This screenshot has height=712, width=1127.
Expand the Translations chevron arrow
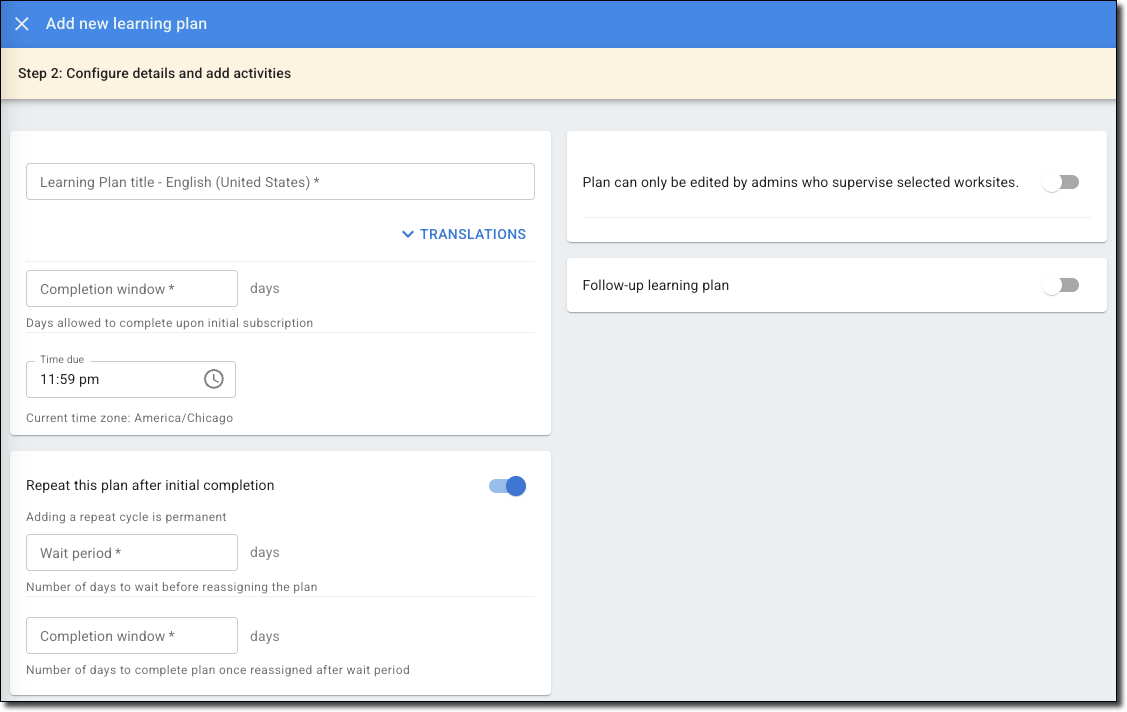(407, 234)
